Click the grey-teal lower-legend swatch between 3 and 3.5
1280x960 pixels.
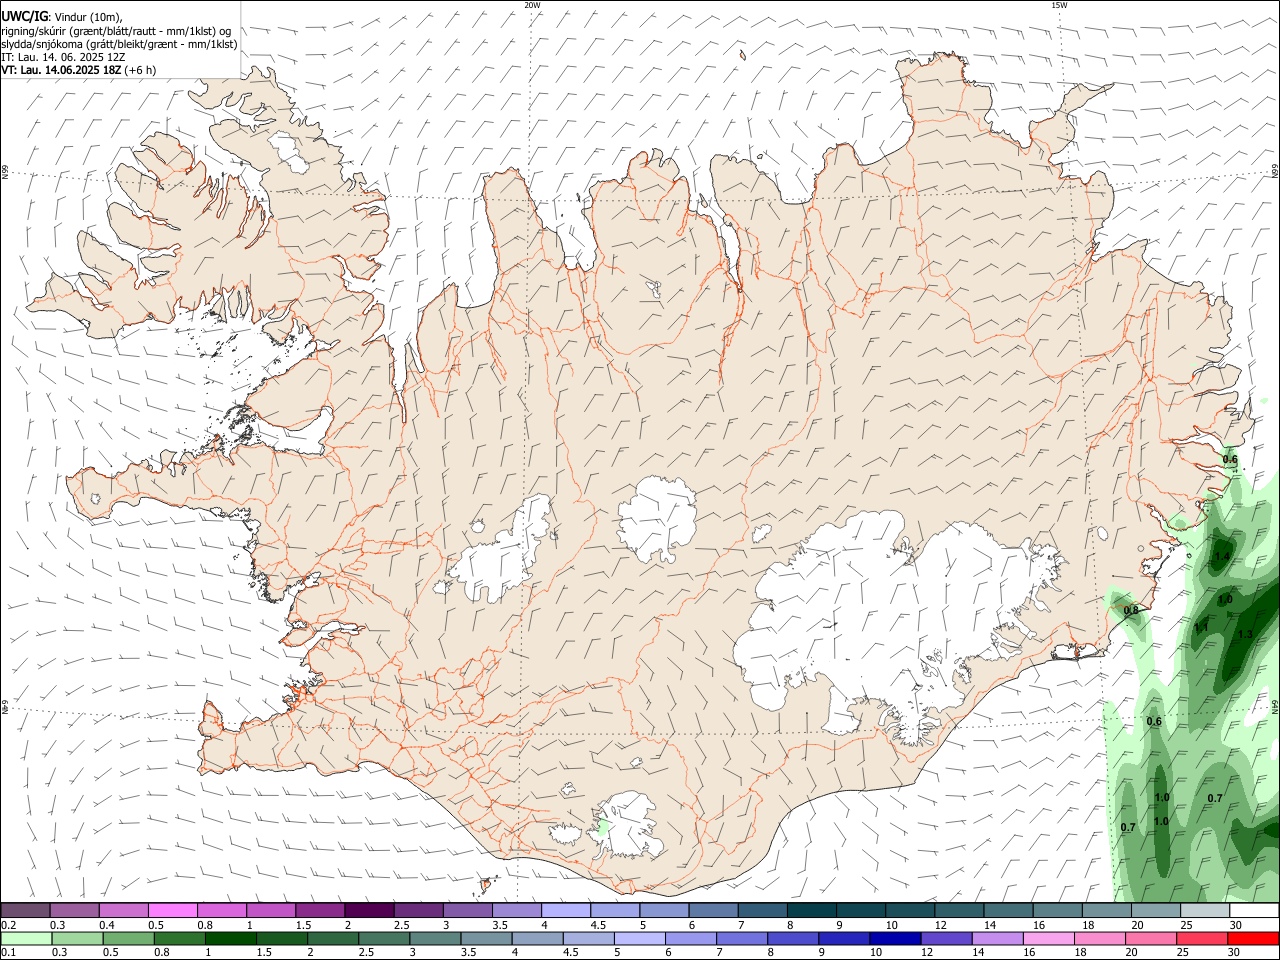[x=433, y=939]
